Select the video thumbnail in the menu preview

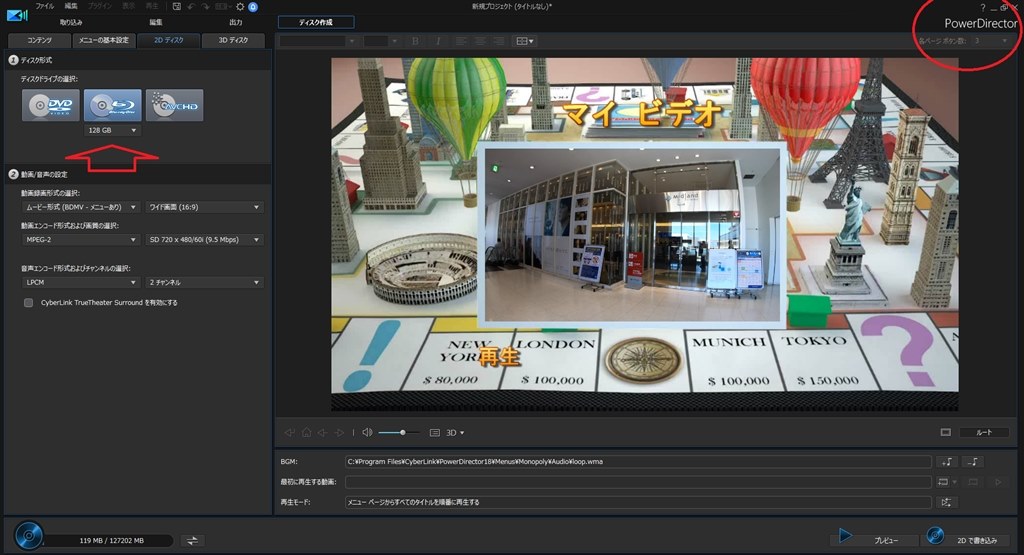click(x=632, y=235)
